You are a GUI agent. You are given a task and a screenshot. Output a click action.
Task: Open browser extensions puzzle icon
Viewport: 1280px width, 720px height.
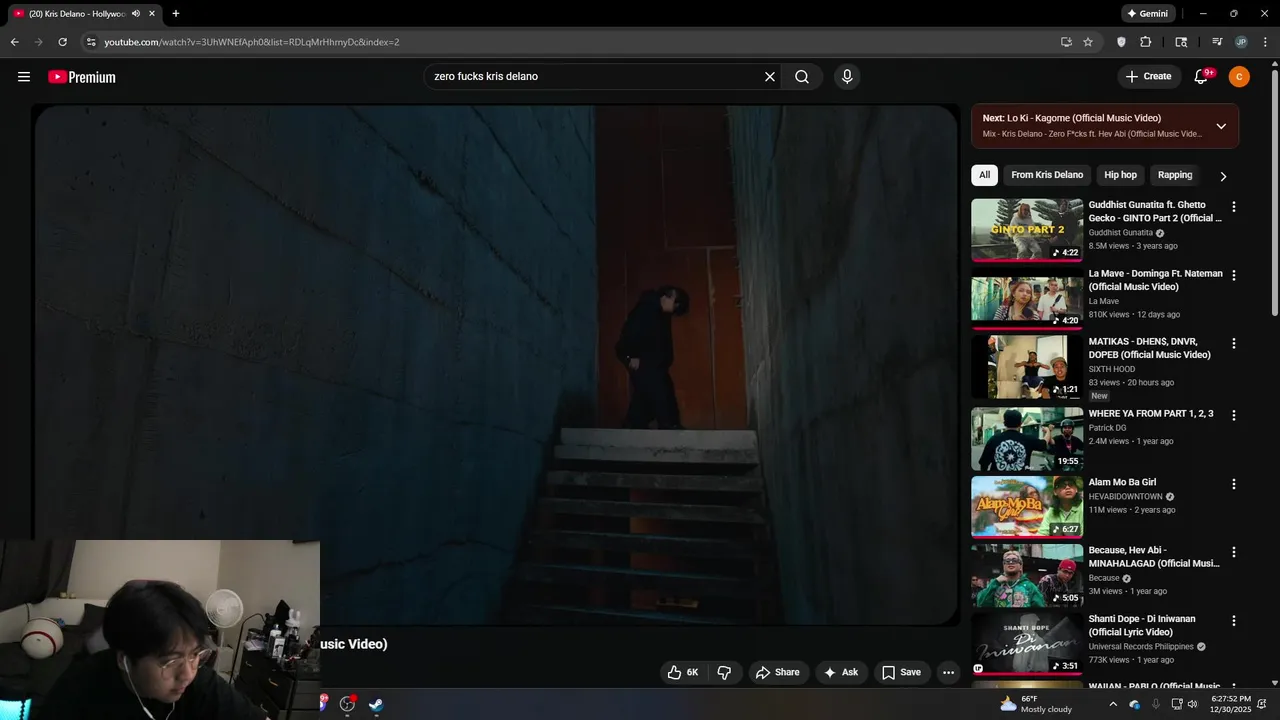tap(1146, 42)
